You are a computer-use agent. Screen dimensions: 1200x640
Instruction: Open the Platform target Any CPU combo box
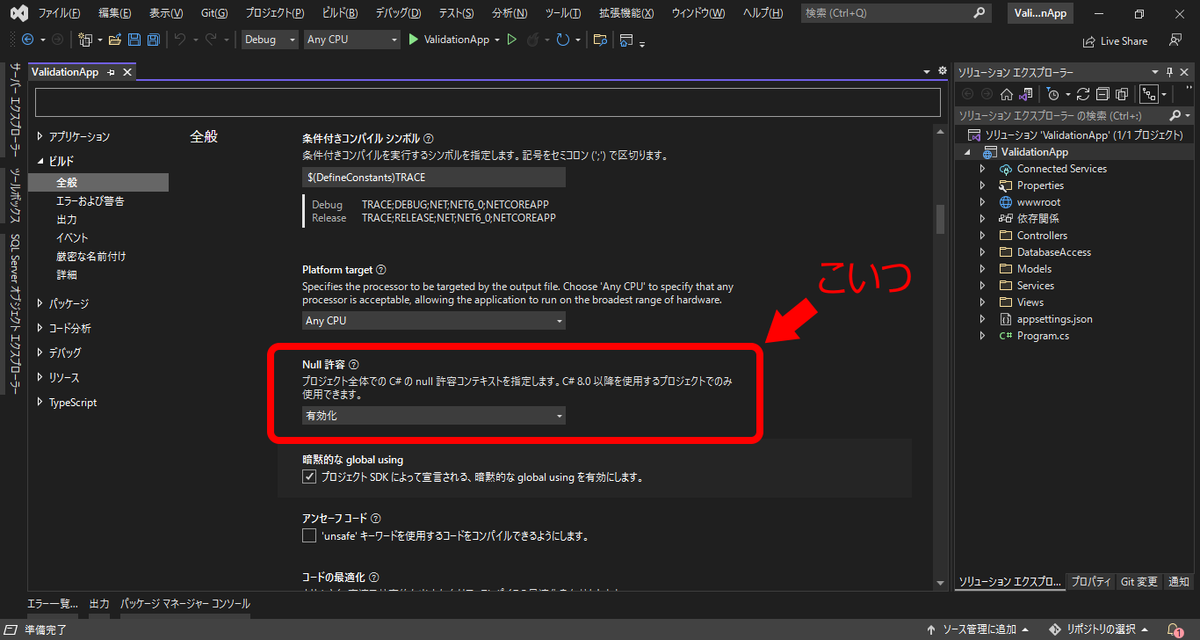coord(434,321)
